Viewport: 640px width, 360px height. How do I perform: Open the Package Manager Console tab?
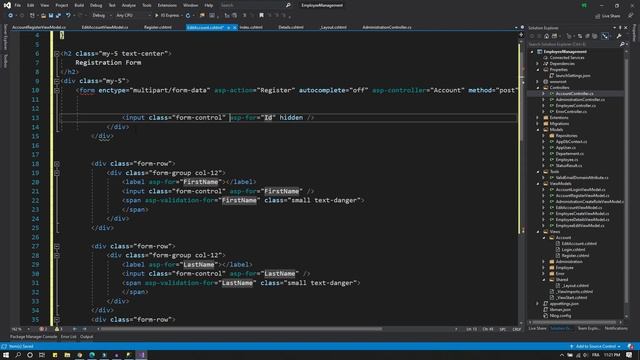click(x=33, y=337)
